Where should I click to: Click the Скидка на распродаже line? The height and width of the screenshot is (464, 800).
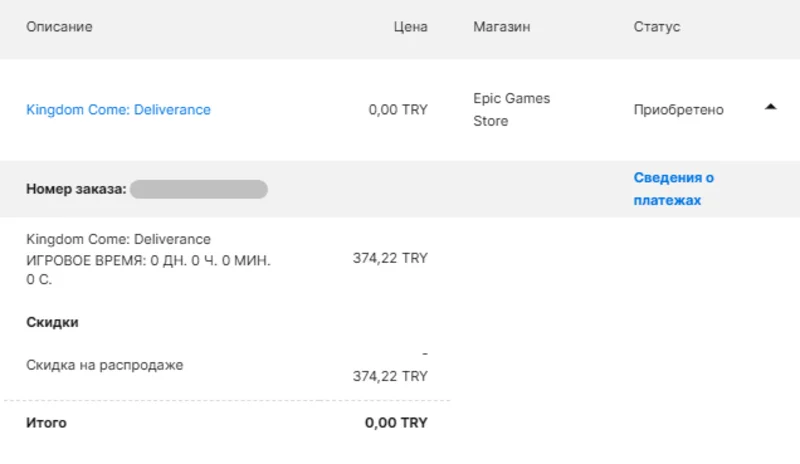[104, 365]
